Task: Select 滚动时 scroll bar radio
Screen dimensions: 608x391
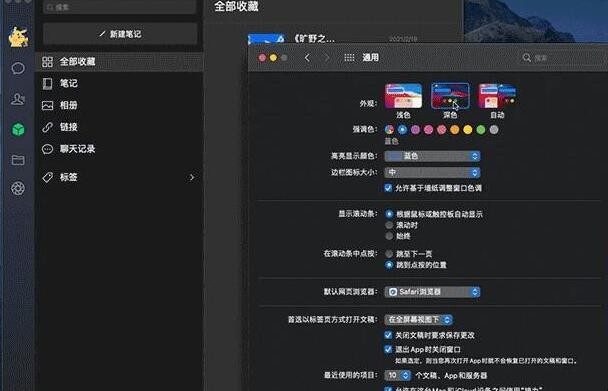Action: [x=389, y=225]
